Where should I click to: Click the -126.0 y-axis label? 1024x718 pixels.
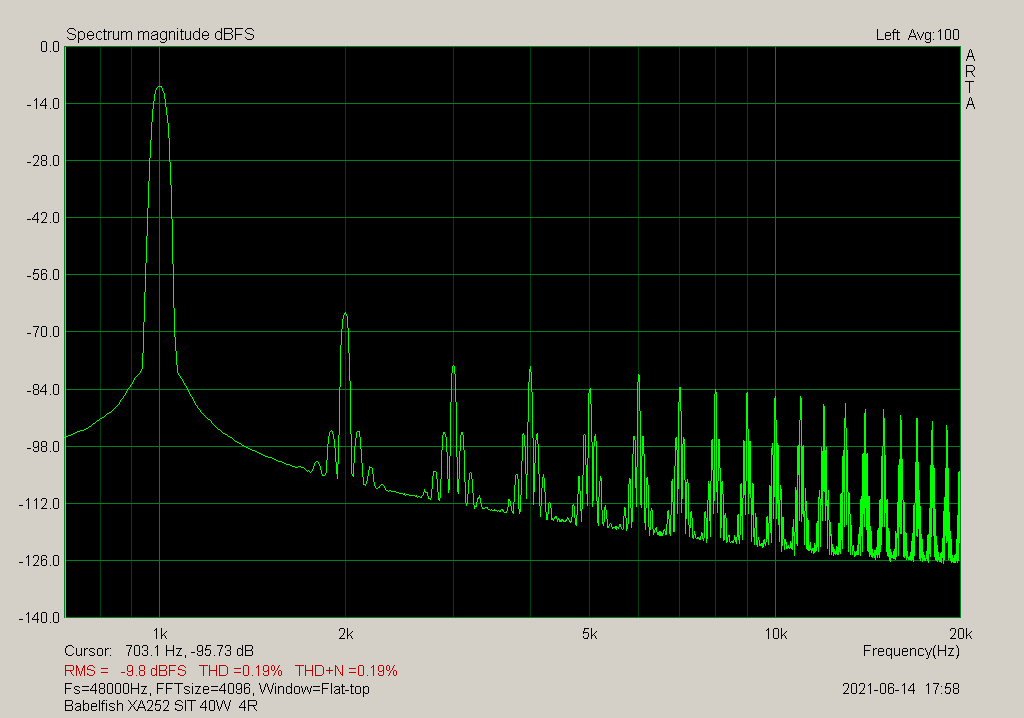(x=39, y=561)
